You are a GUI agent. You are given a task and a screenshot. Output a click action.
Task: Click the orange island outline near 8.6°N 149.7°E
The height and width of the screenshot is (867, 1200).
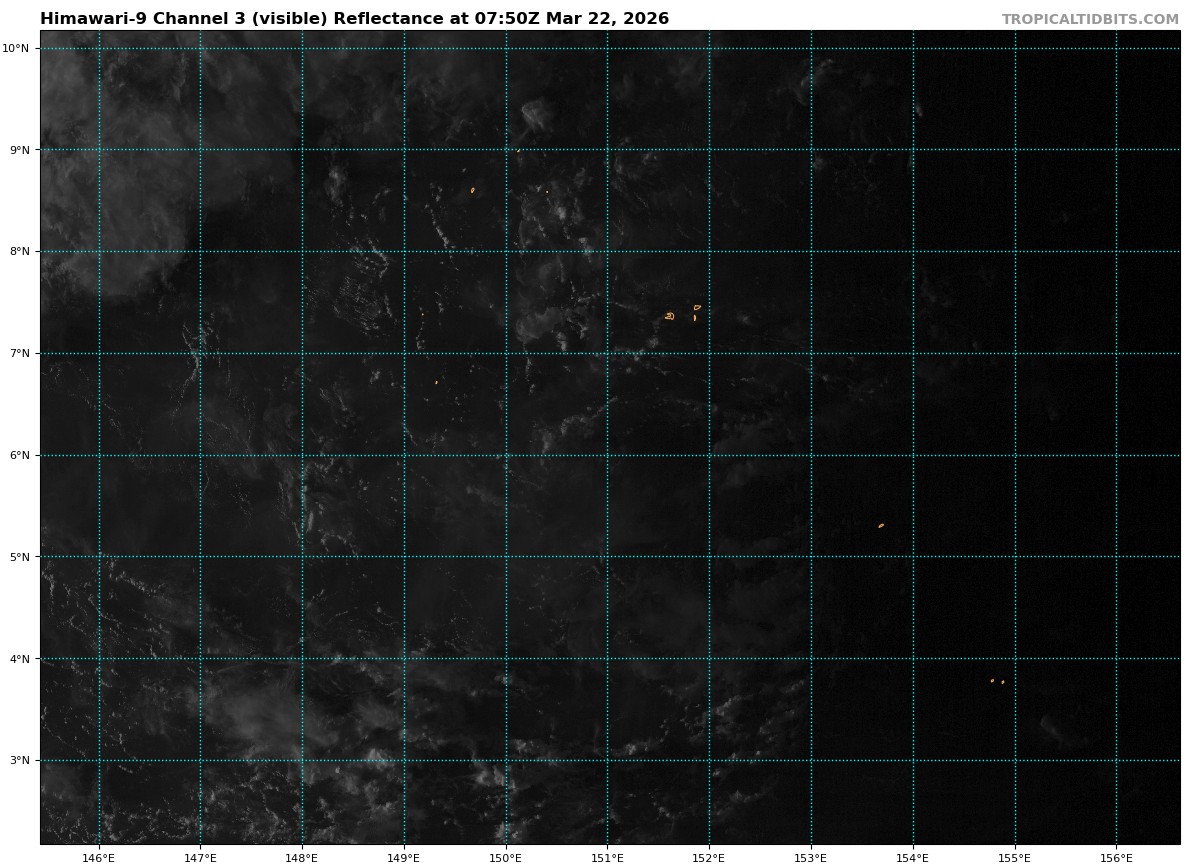(473, 190)
